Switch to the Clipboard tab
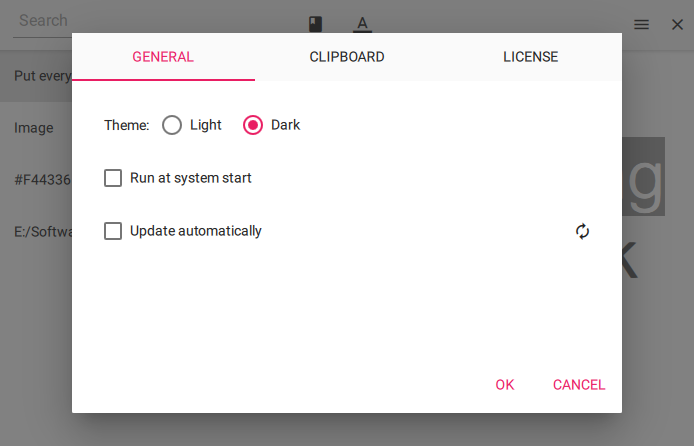The image size is (694, 446). pyautogui.click(x=347, y=57)
